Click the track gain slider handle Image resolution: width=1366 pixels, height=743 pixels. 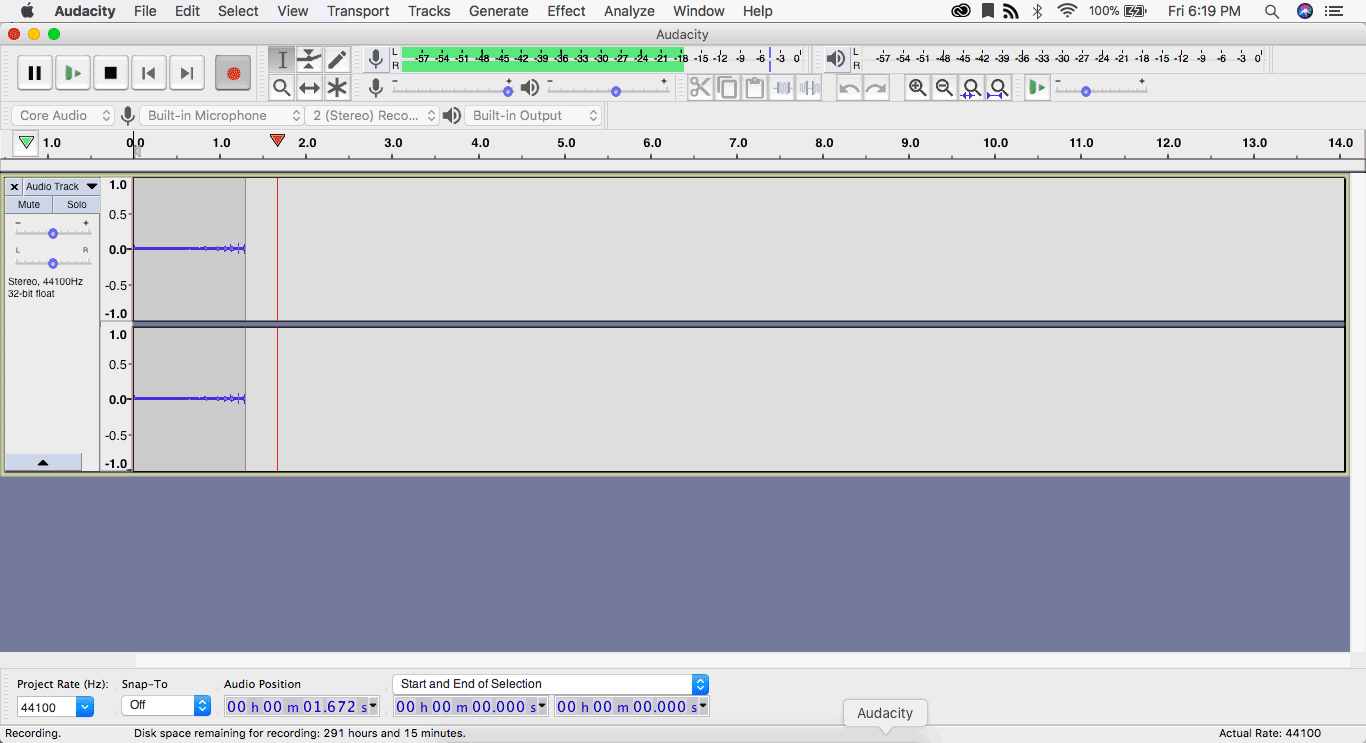coord(53,233)
